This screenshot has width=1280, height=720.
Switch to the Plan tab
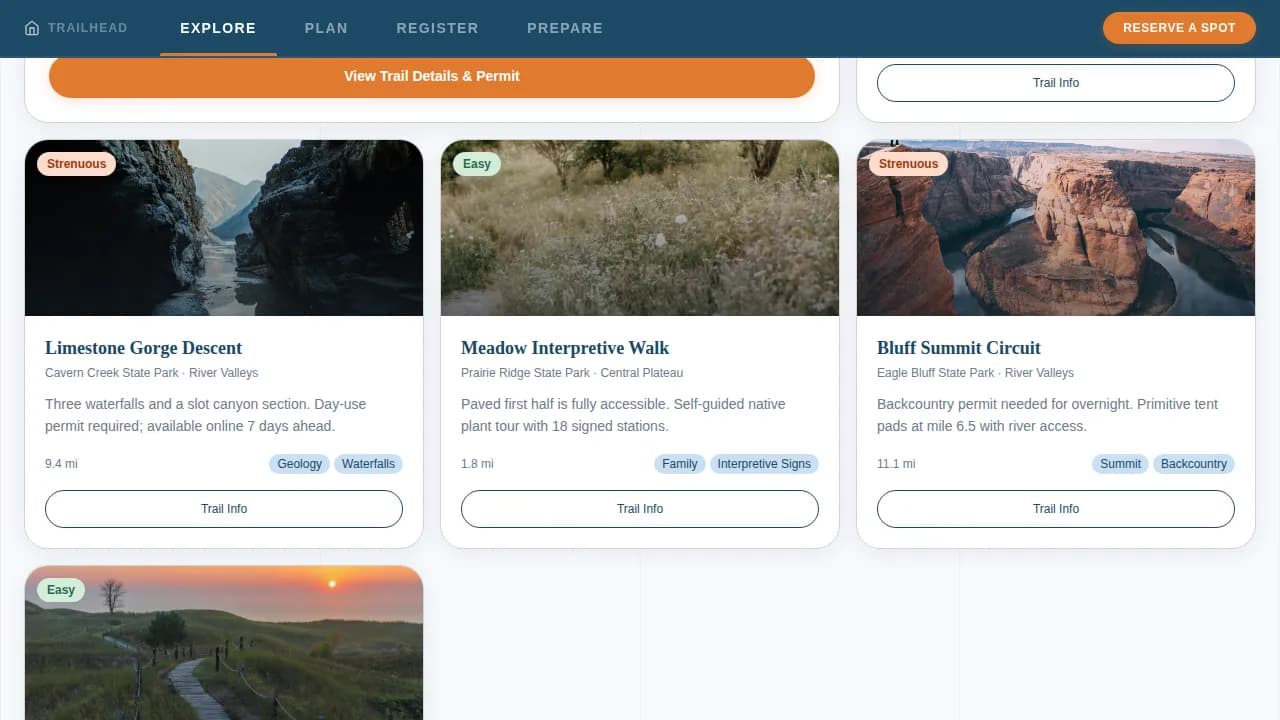coord(326,28)
